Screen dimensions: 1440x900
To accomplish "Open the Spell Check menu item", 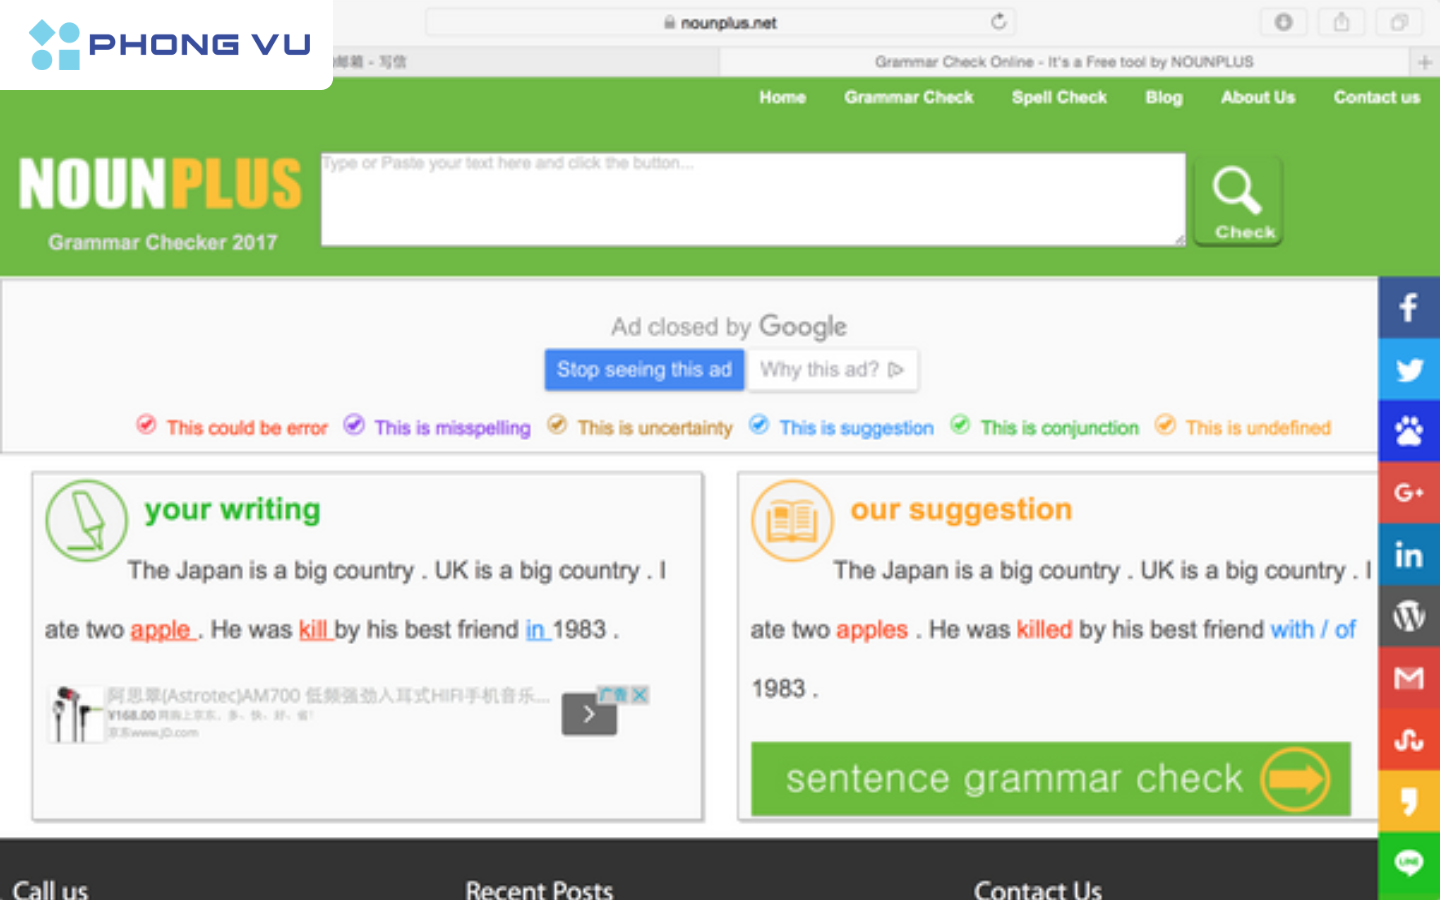I will click(1059, 97).
